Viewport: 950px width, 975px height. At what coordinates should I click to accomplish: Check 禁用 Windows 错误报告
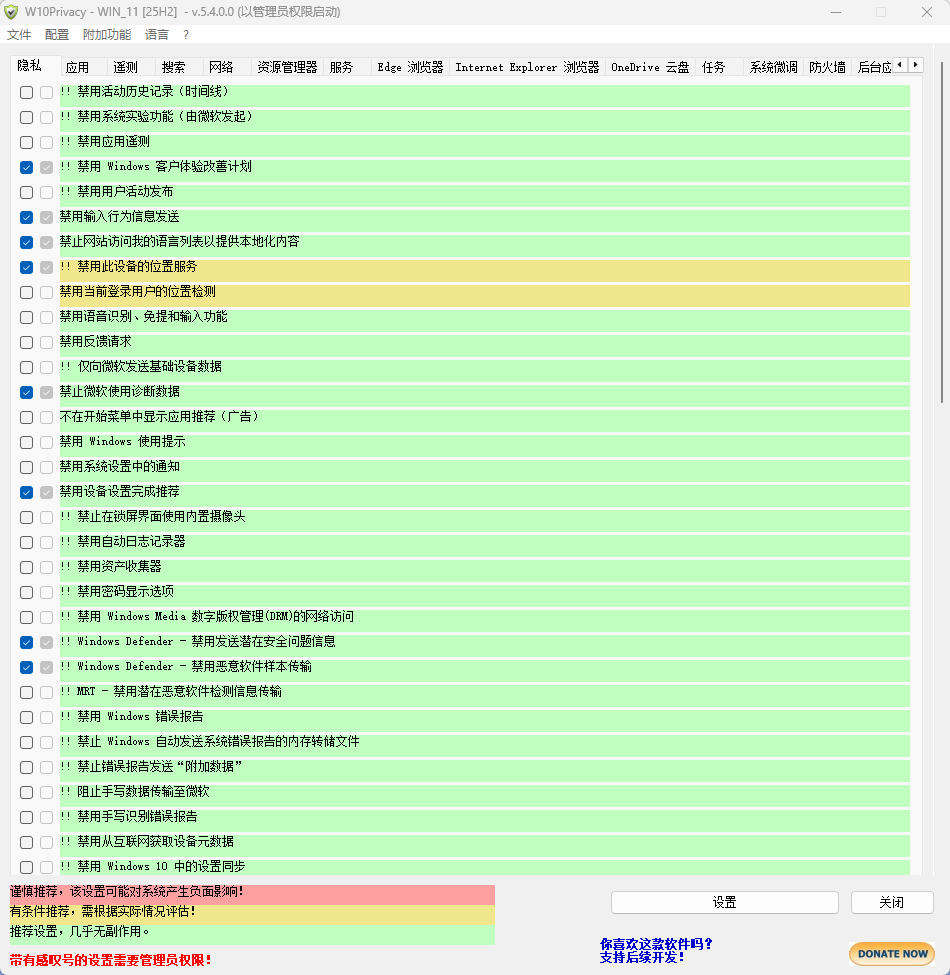pyautogui.click(x=26, y=717)
